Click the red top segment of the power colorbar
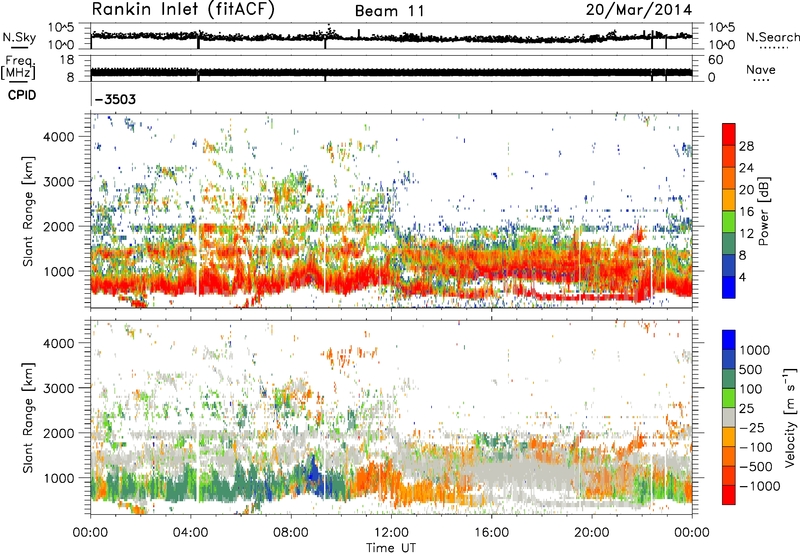The width and height of the screenshot is (800, 554). [729, 134]
